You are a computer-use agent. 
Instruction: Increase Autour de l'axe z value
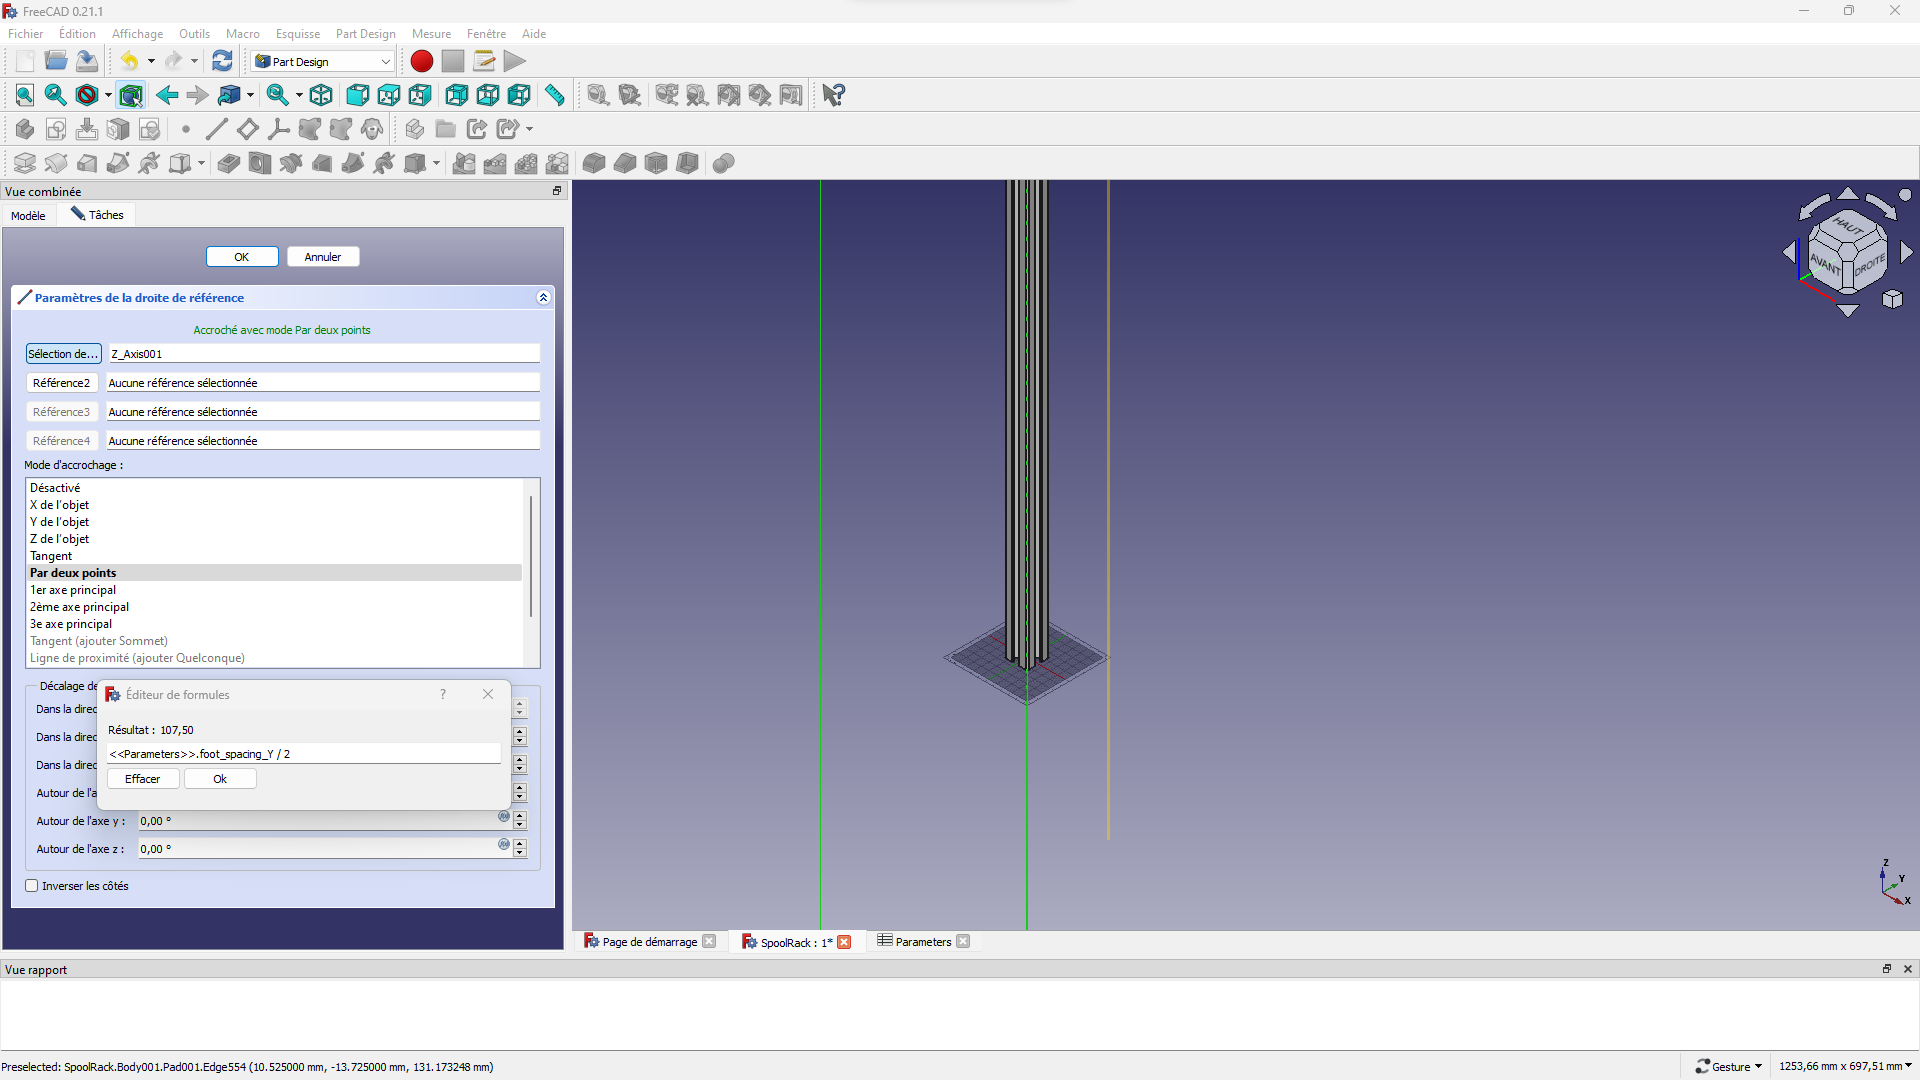click(519, 843)
